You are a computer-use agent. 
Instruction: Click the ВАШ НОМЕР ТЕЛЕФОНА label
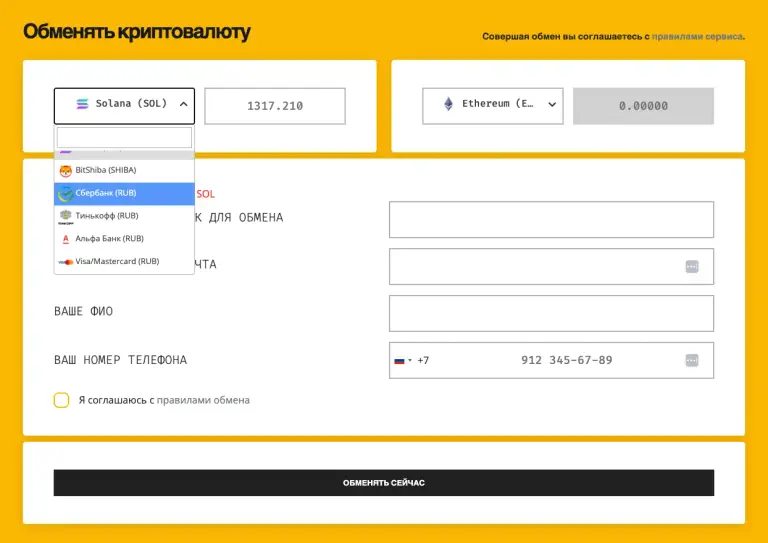pyautogui.click(x=120, y=360)
